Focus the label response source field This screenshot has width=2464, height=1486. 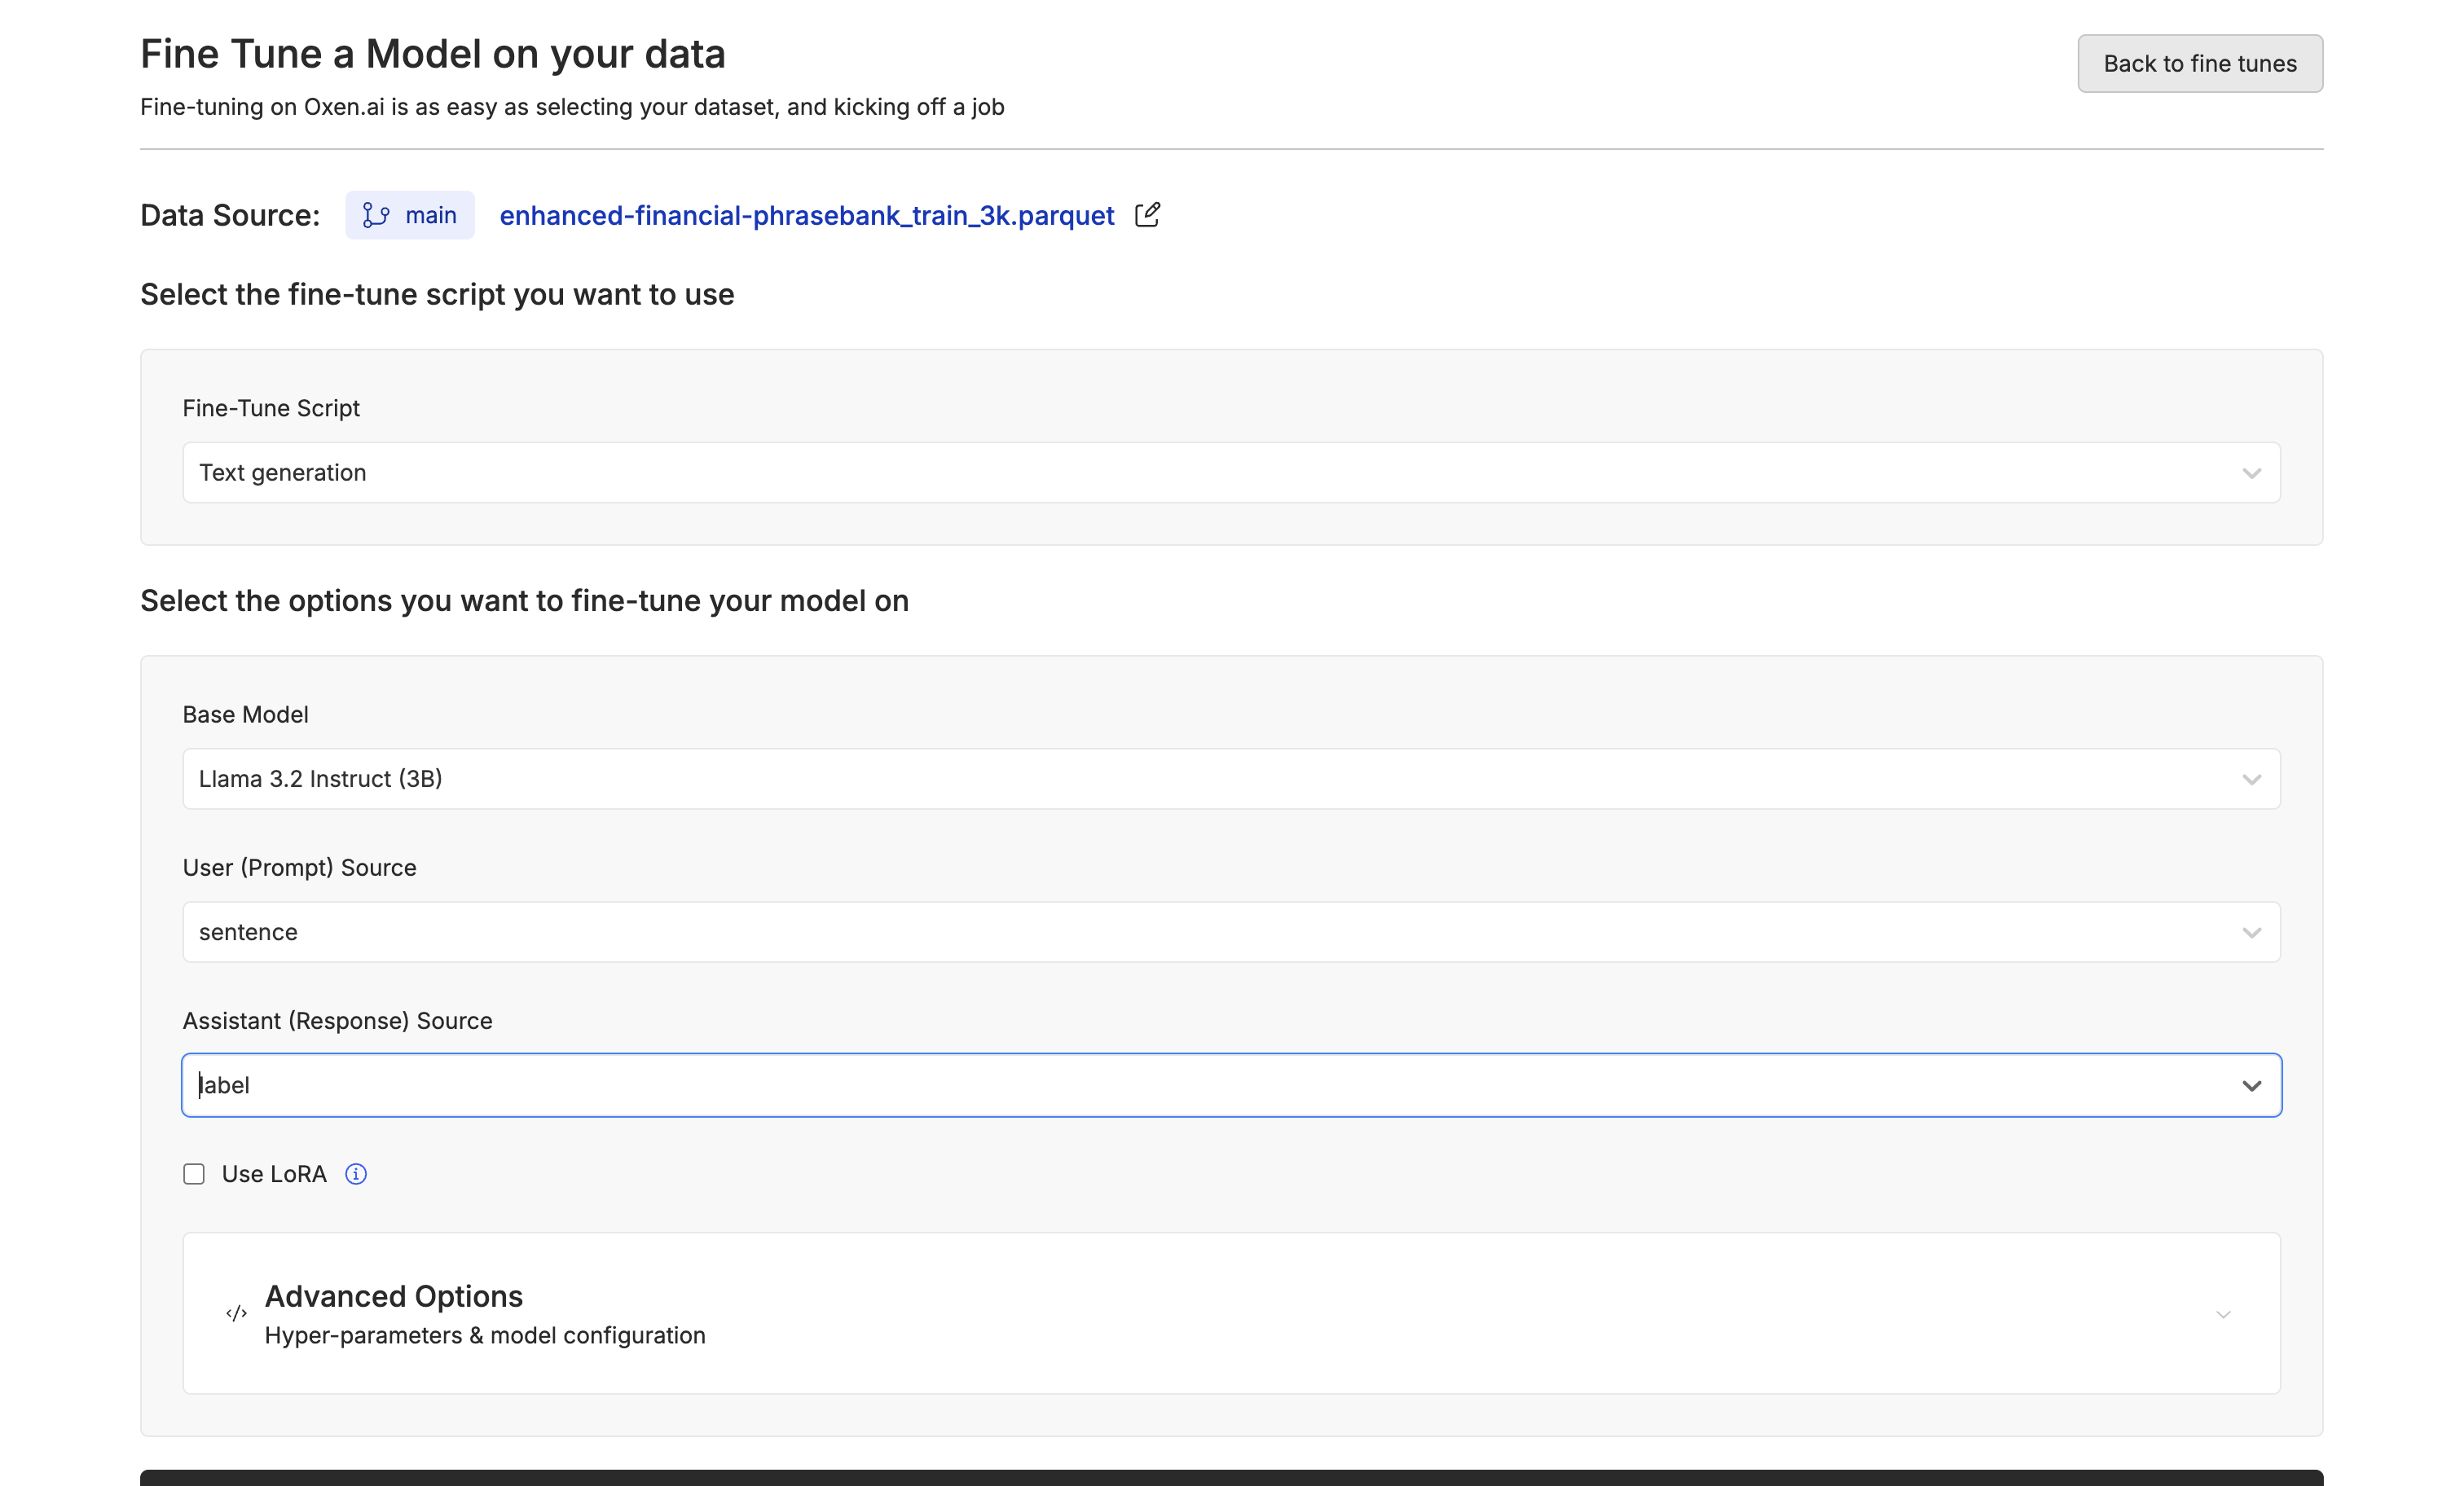pyautogui.click(x=1200, y=1085)
